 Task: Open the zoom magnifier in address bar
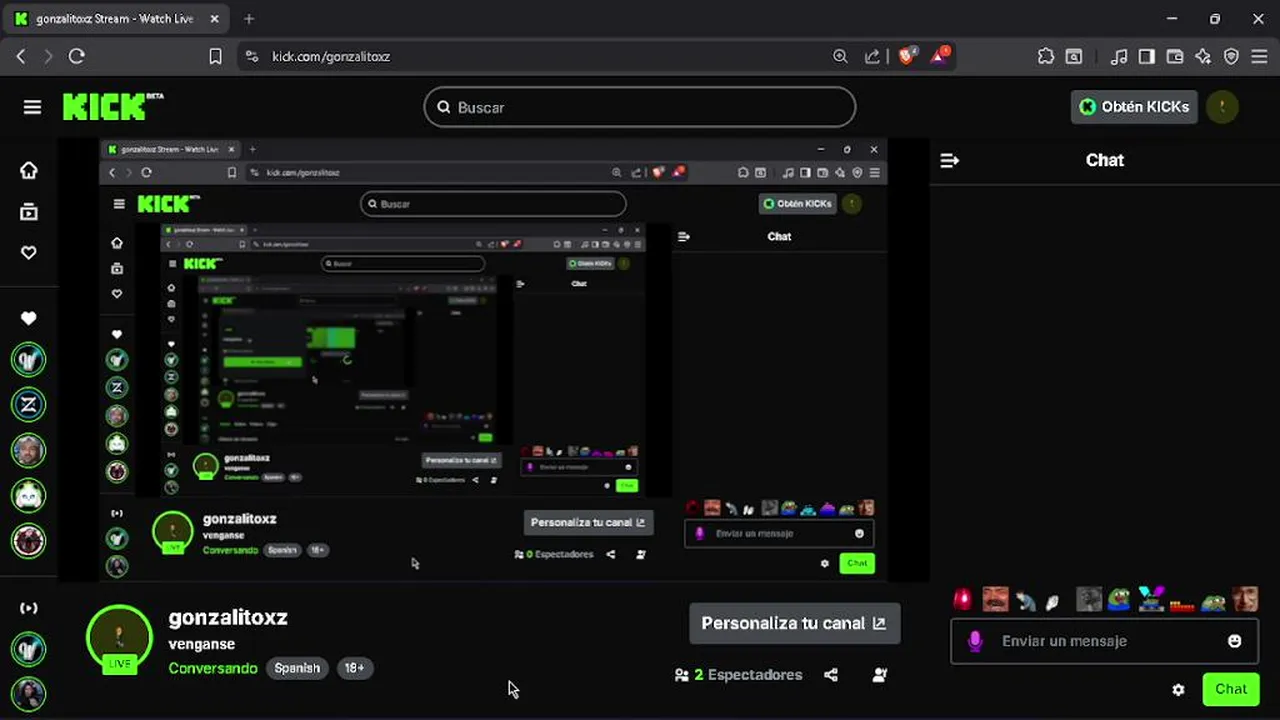coord(840,56)
